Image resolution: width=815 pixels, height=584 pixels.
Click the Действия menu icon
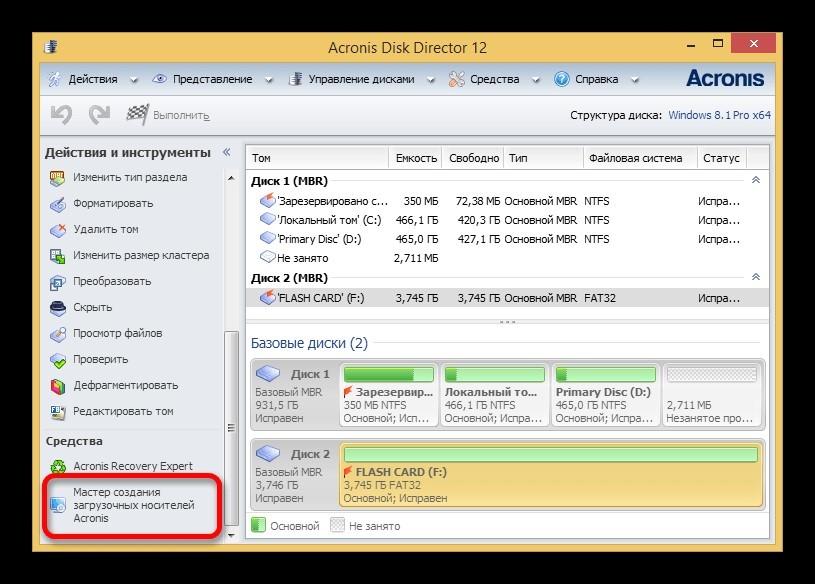pos(55,79)
